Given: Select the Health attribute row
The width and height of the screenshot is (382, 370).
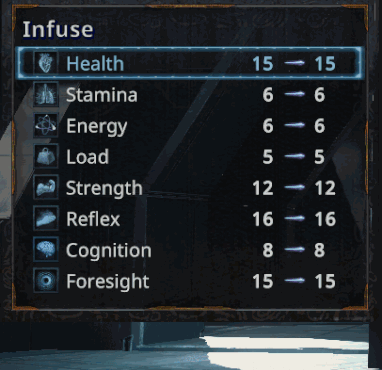Looking at the screenshot, I should (190, 63).
